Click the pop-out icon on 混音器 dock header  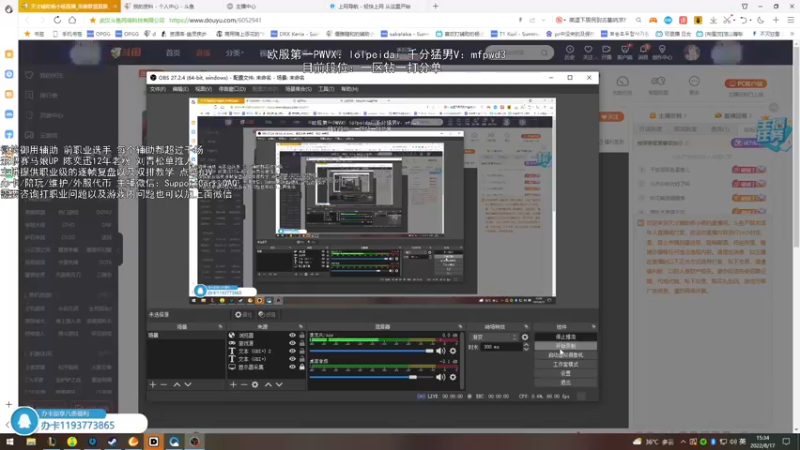(460, 327)
